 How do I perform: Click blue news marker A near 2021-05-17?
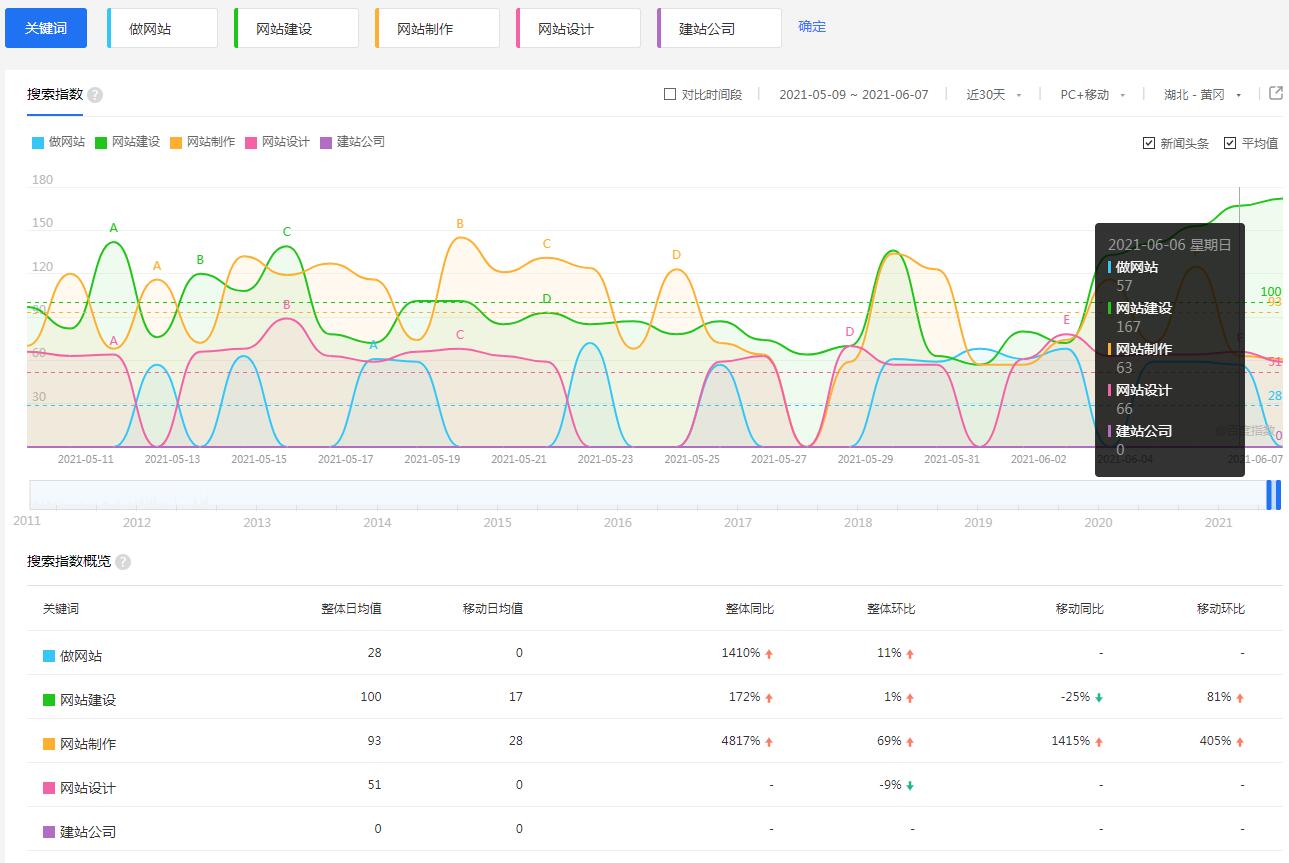(374, 345)
